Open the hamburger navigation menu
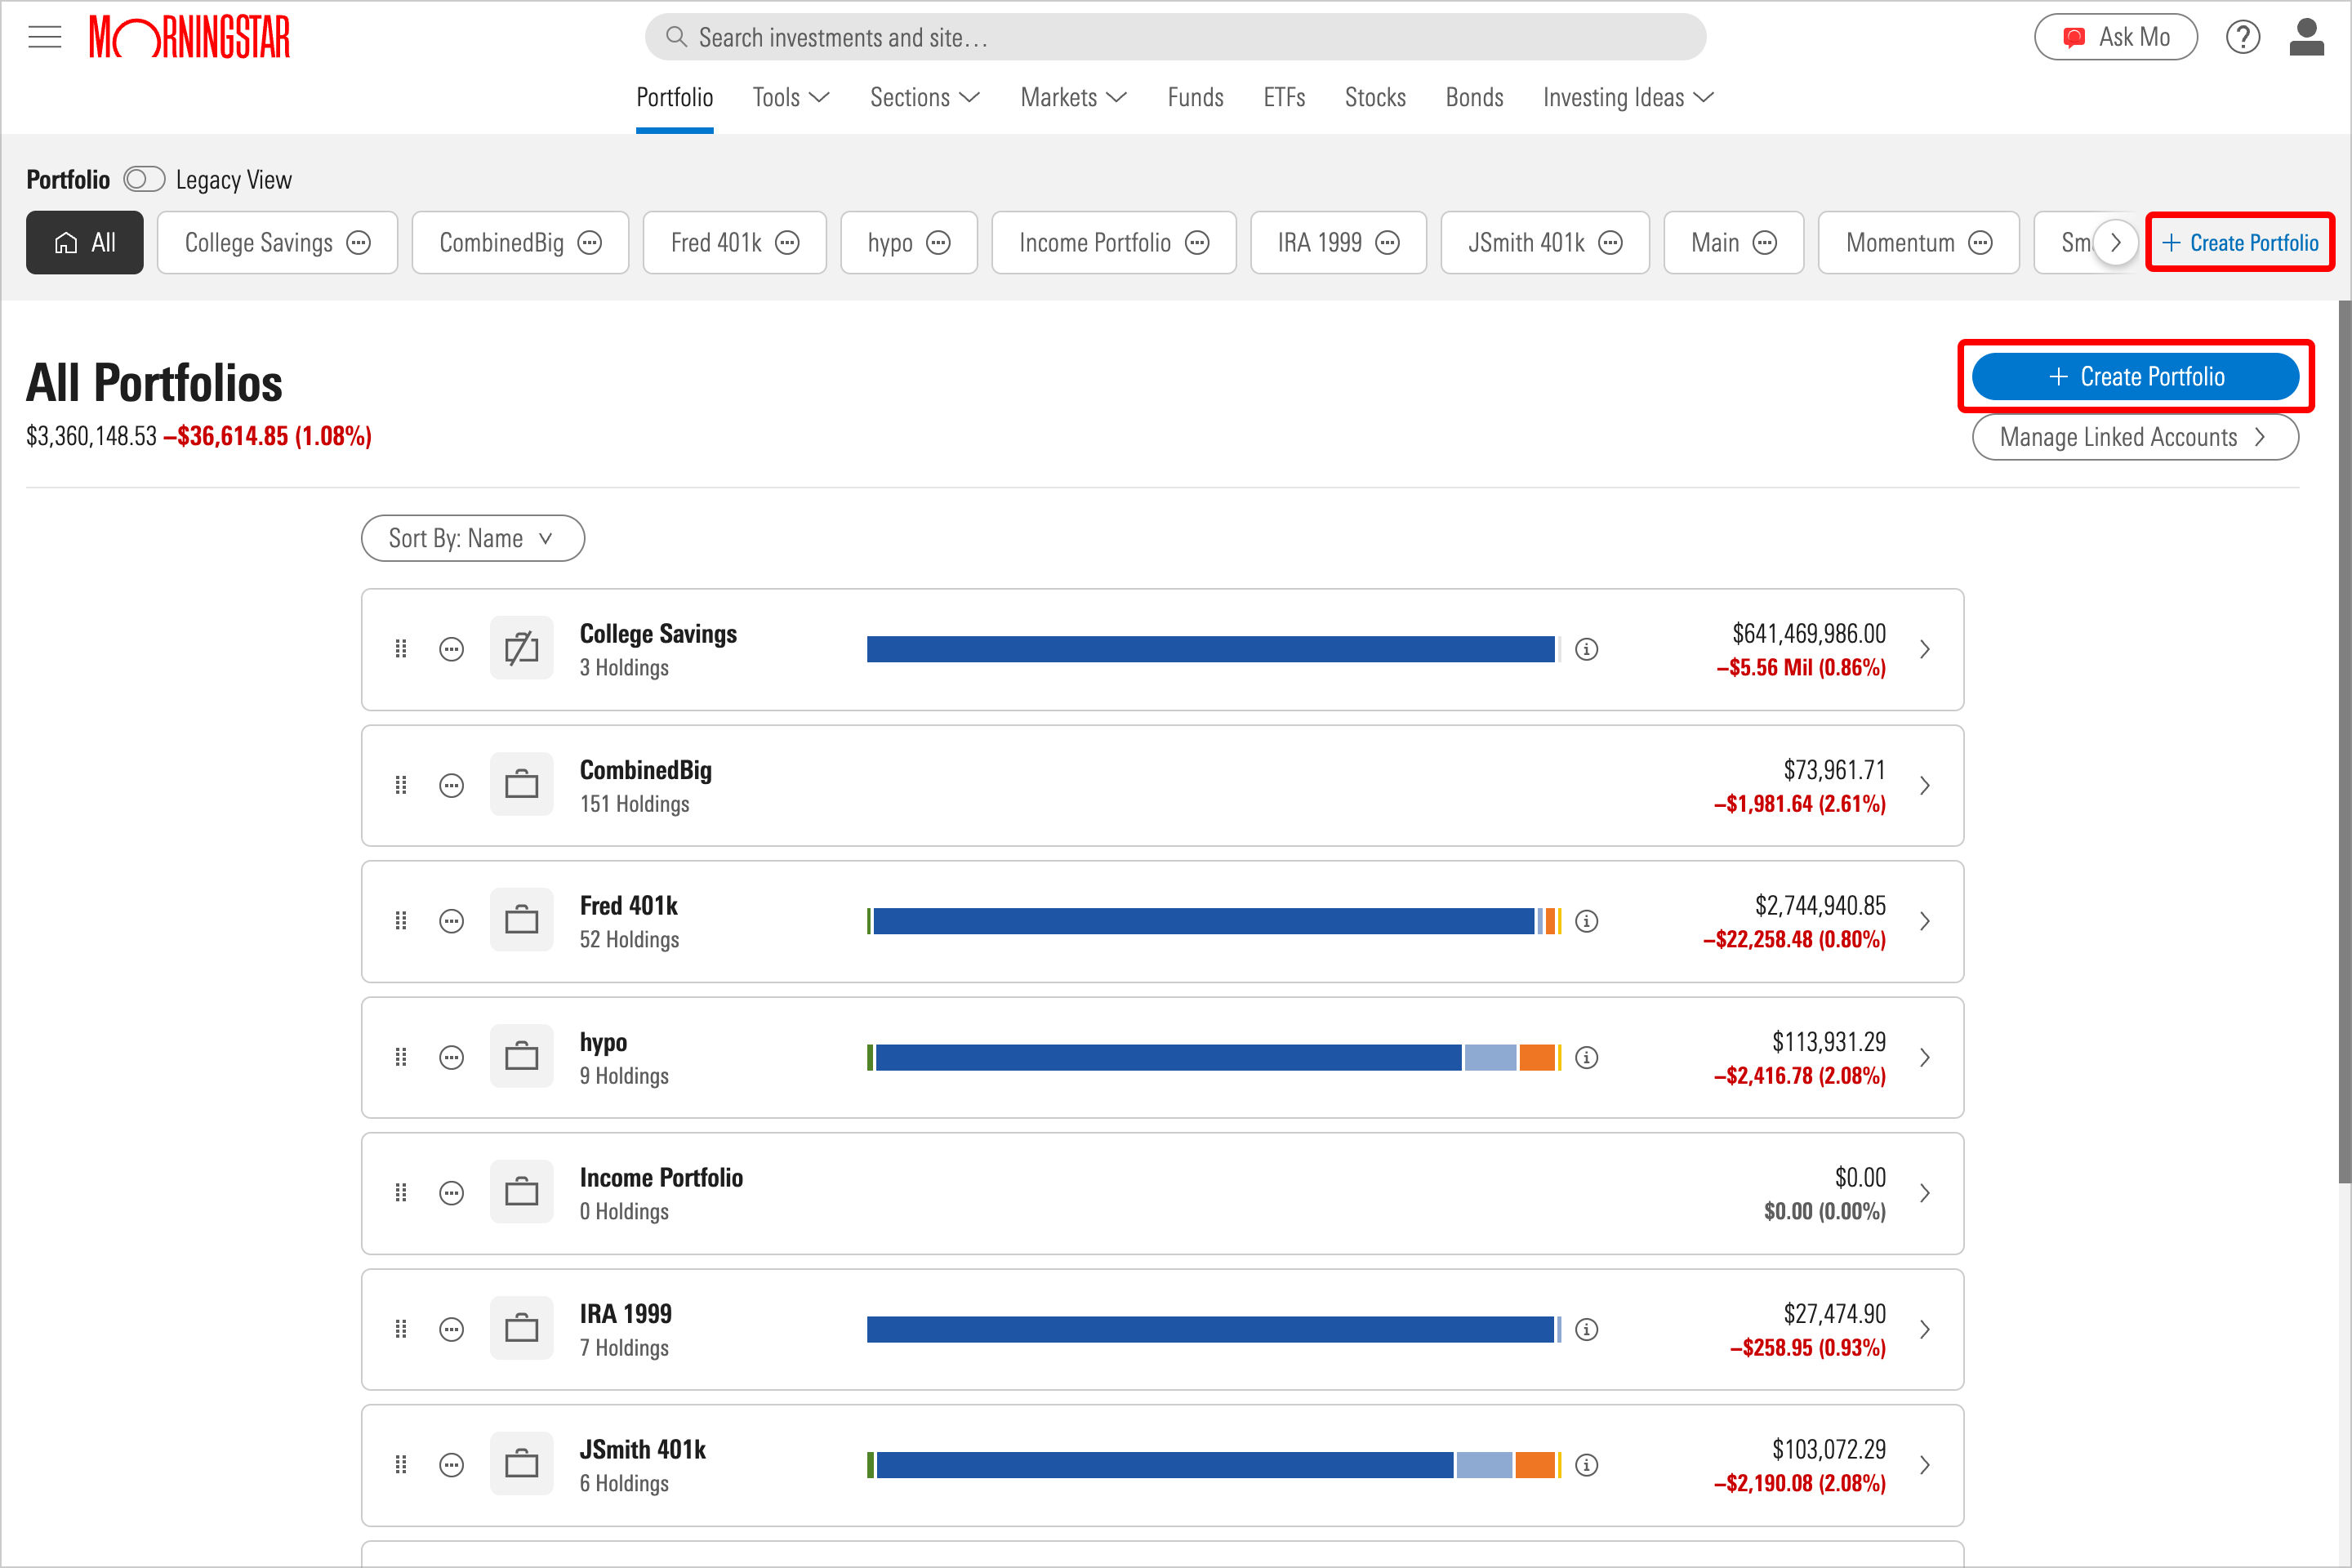 [44, 38]
